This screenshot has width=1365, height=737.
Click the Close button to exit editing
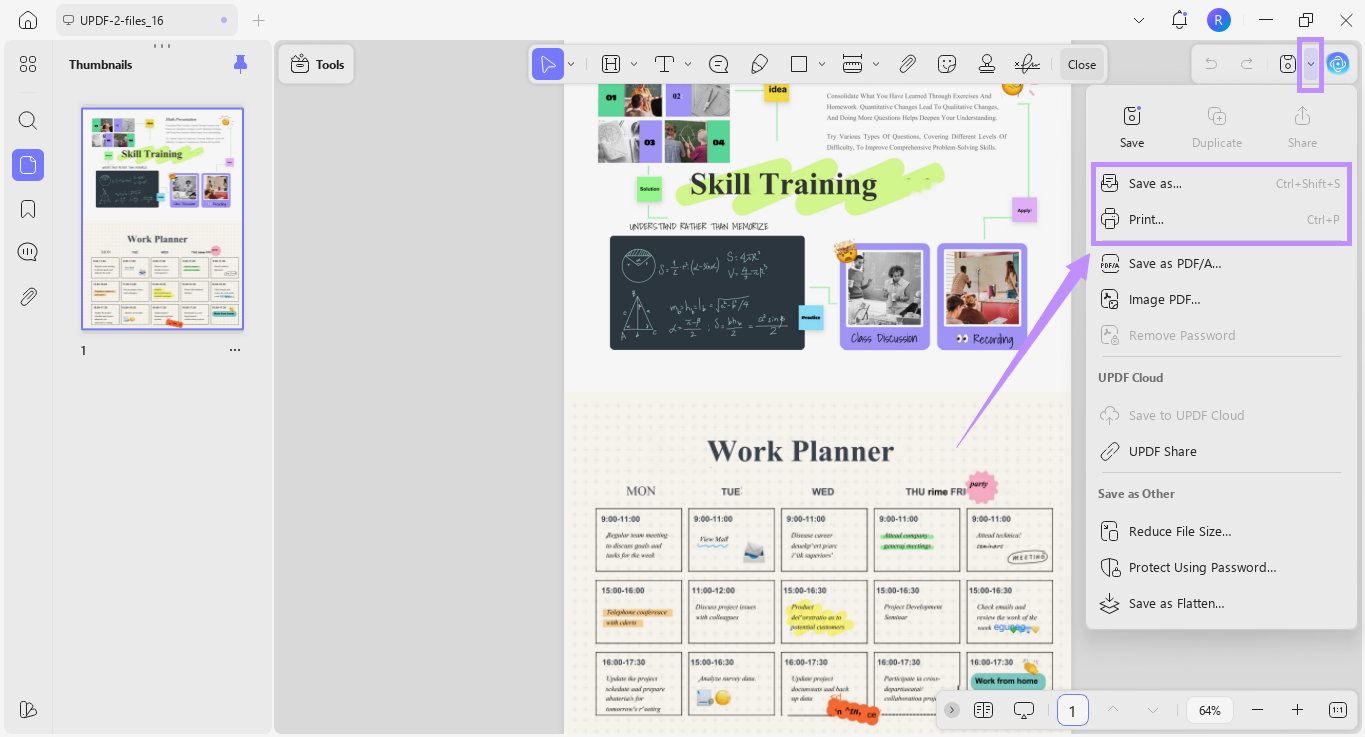pyautogui.click(x=1082, y=64)
